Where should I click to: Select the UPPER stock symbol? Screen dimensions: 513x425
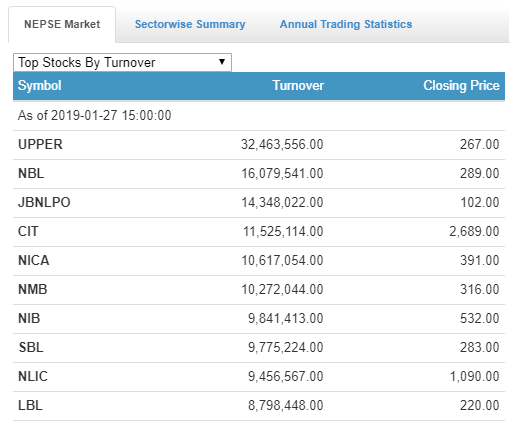click(40, 144)
